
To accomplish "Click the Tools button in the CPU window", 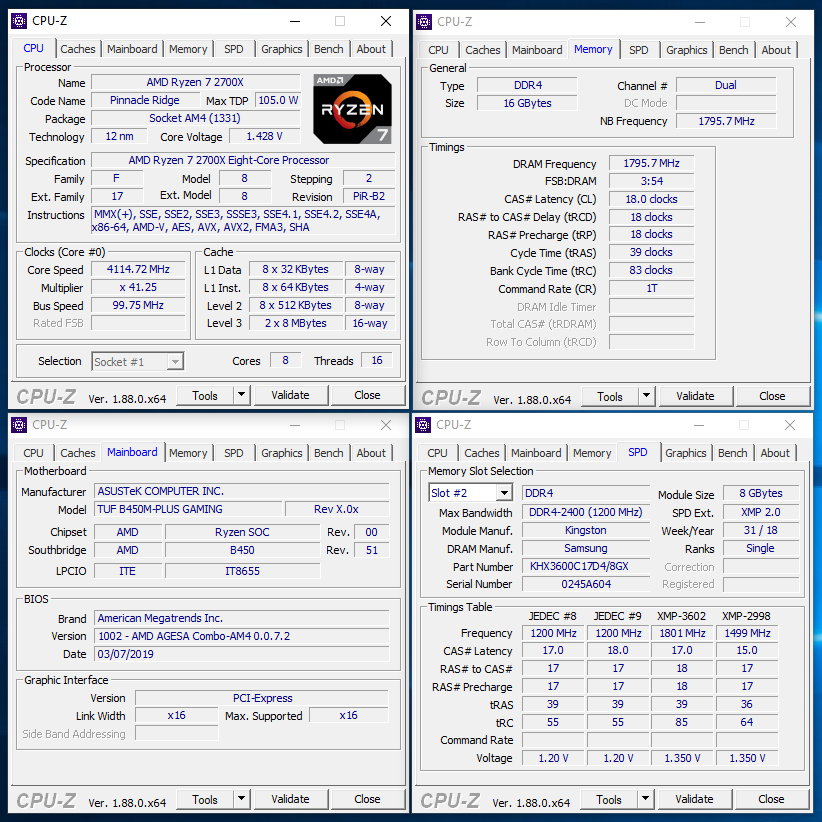I will pos(205,395).
